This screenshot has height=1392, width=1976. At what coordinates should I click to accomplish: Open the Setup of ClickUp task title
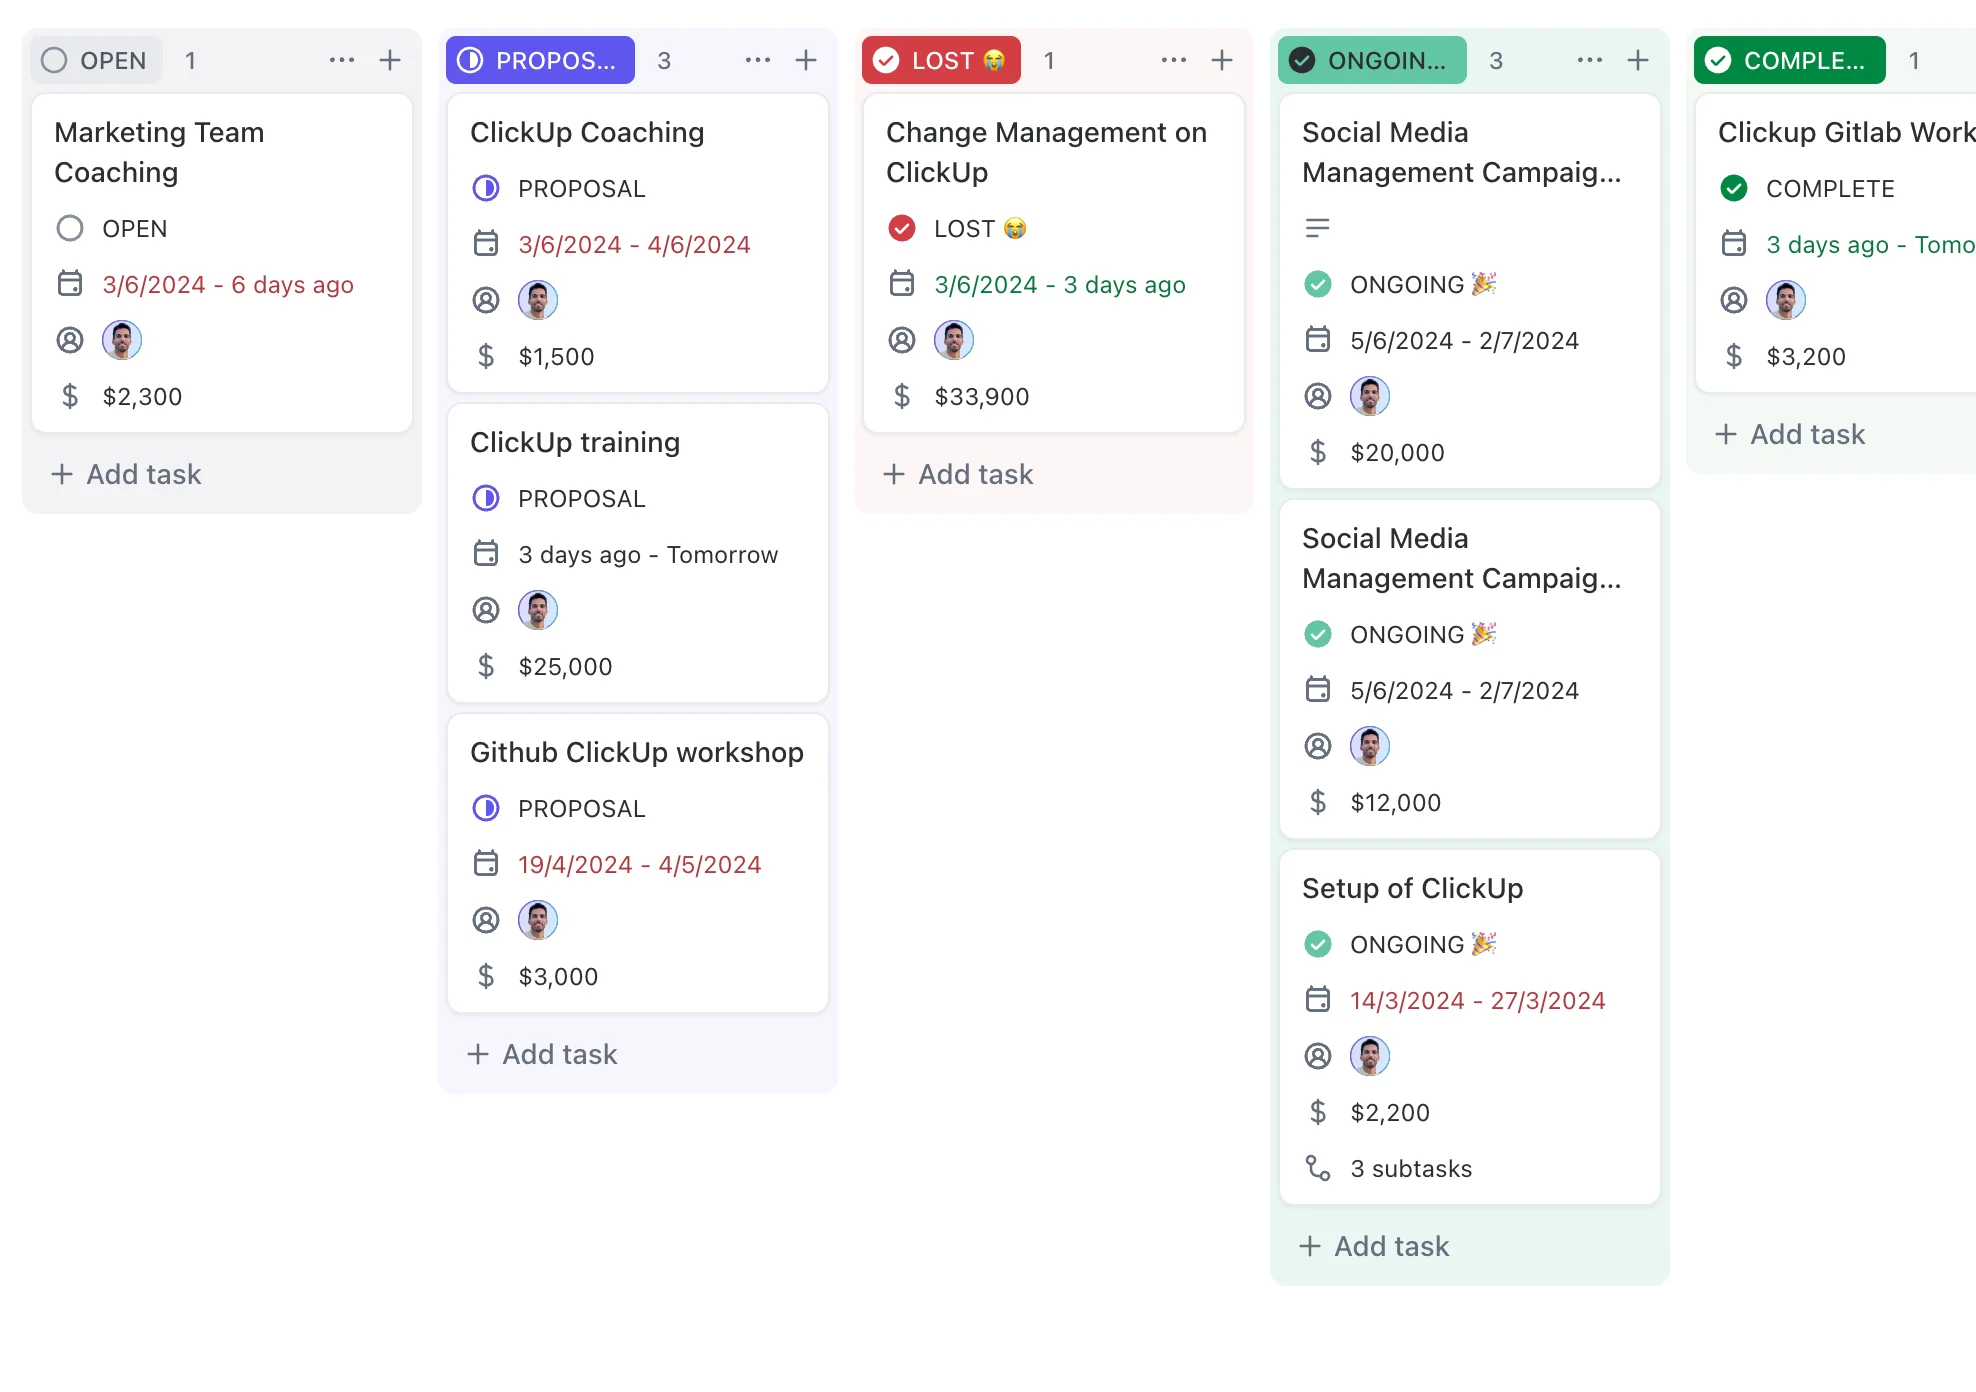[1412, 888]
